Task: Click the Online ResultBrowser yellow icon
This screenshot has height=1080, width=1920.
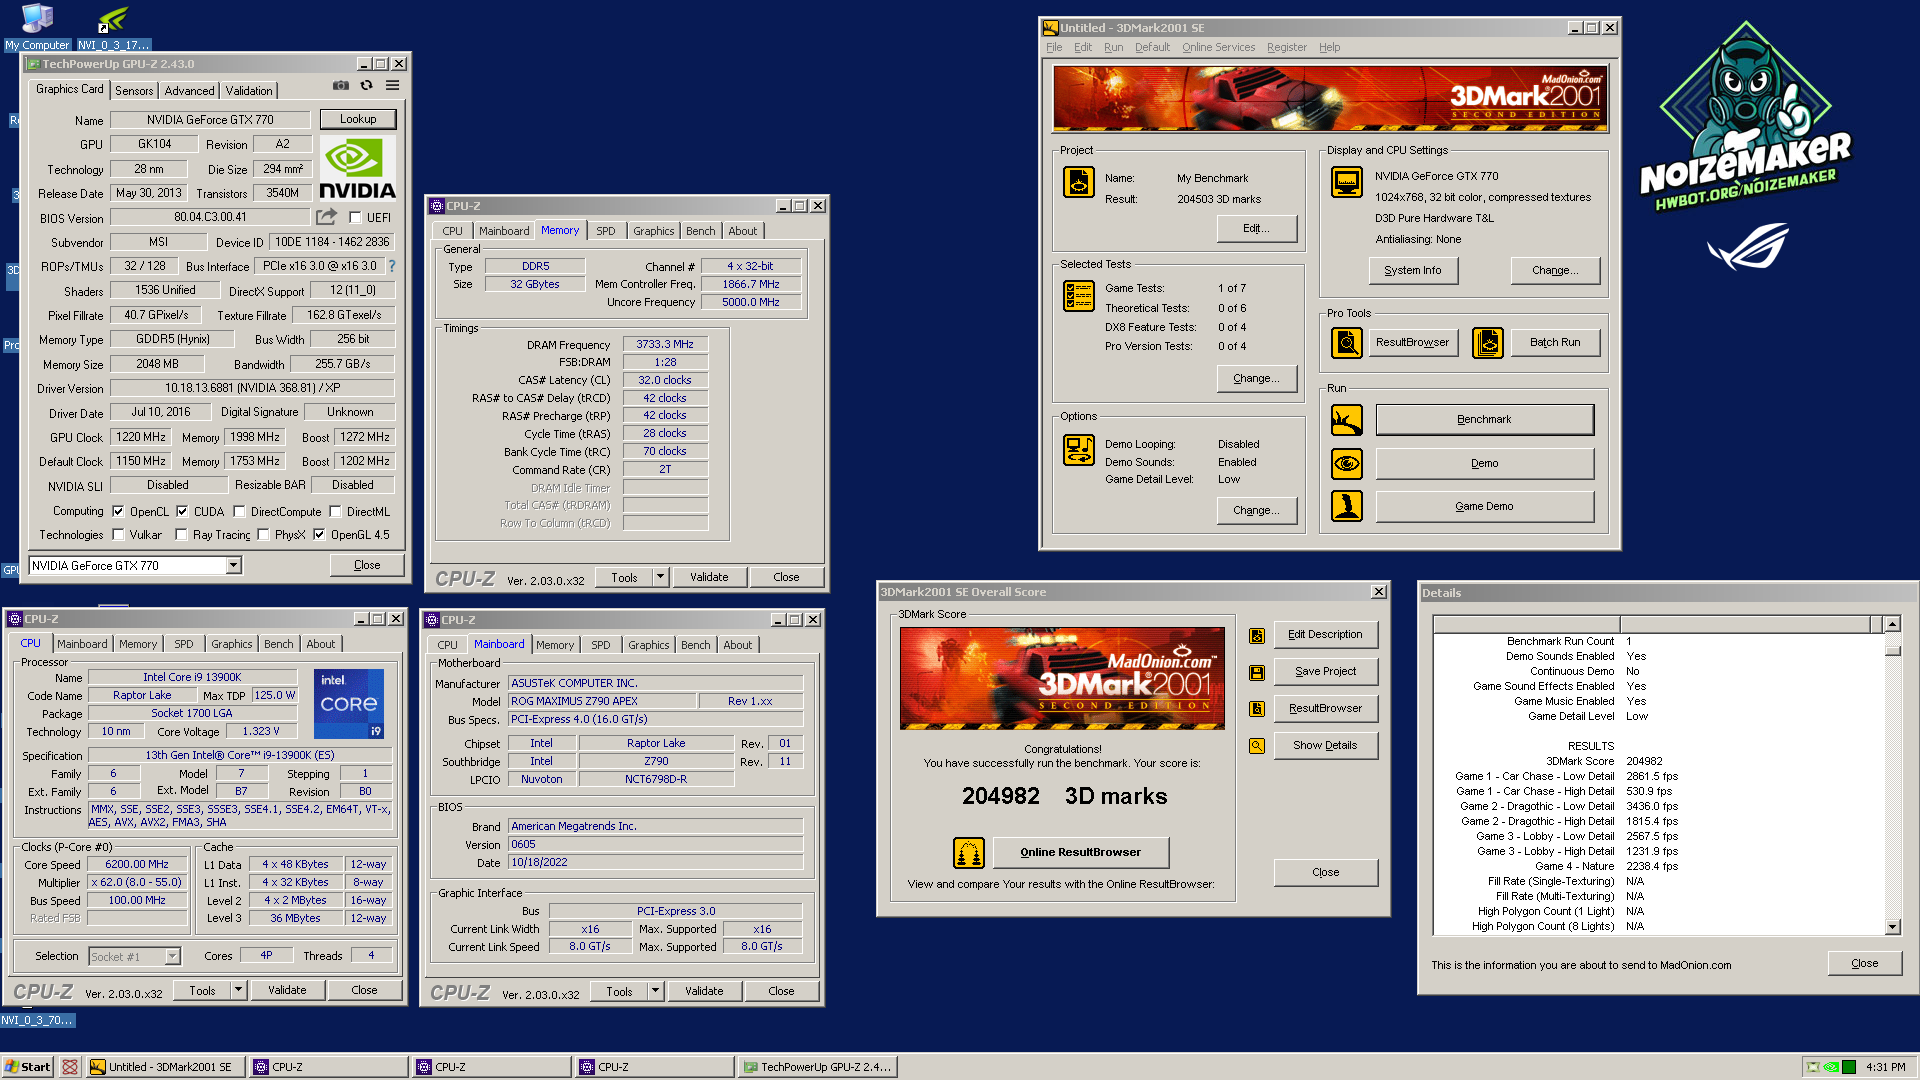Action: pos(969,853)
